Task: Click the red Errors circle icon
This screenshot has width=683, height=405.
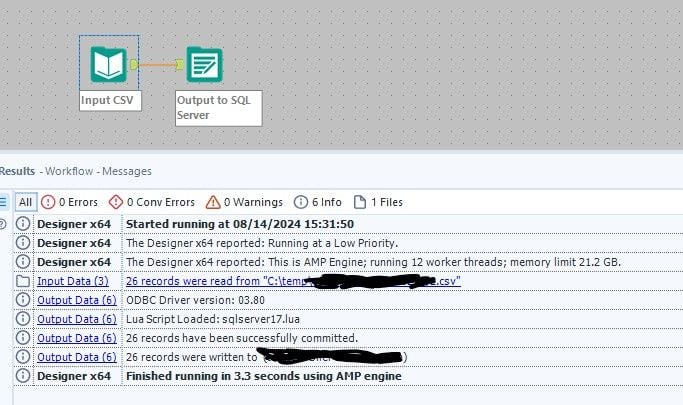Action: click(x=48, y=202)
